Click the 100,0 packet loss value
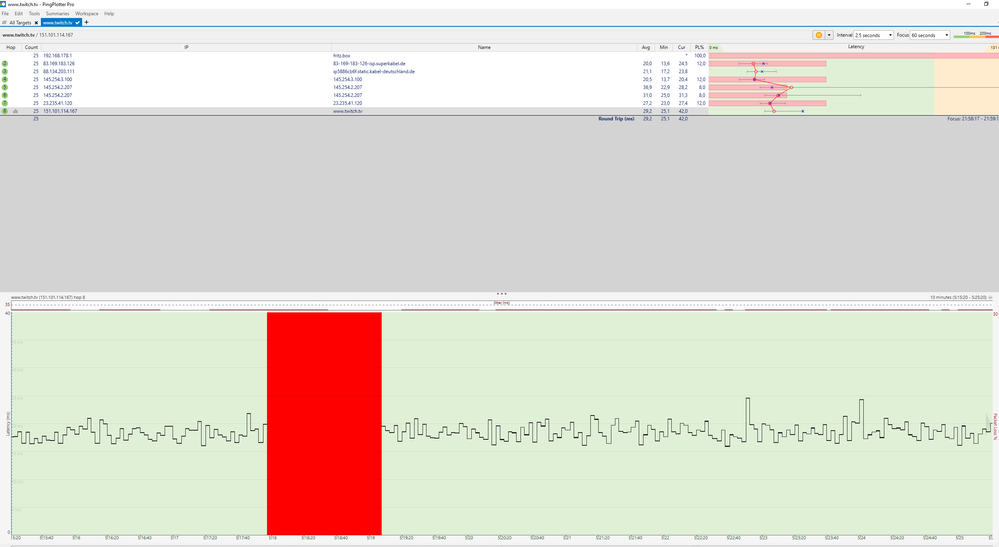 click(x=700, y=55)
